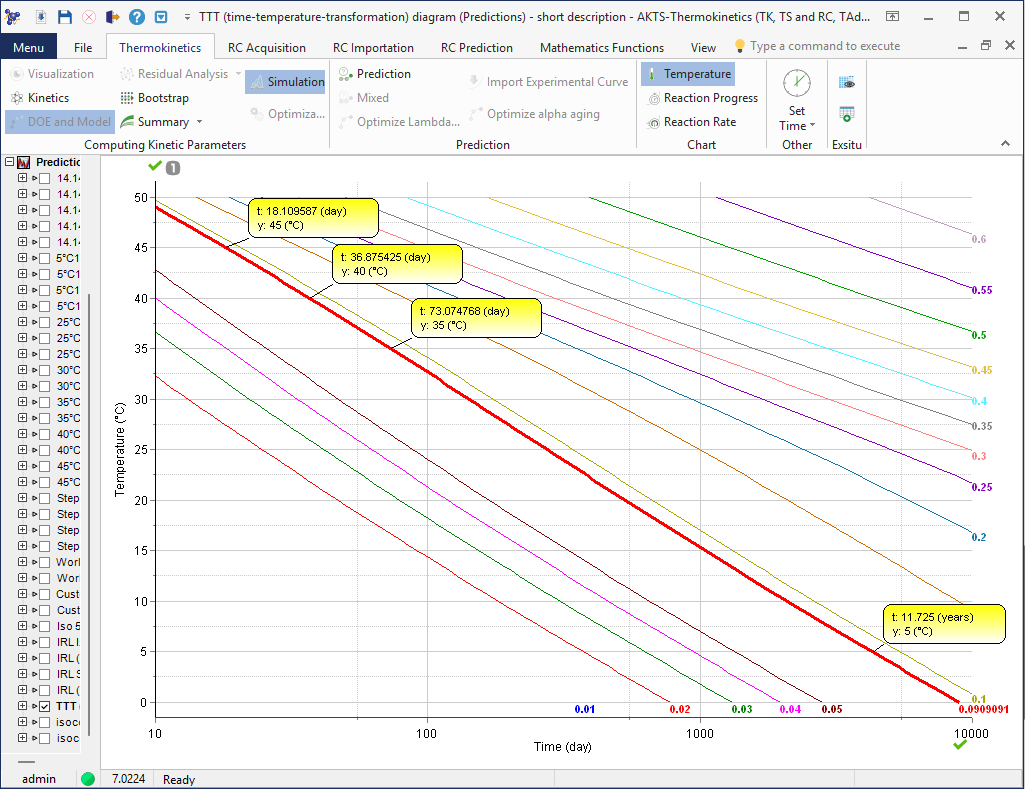Click the Prediction button in ribbon
This screenshot has height=789, width=1025.
pyautogui.click(x=375, y=74)
